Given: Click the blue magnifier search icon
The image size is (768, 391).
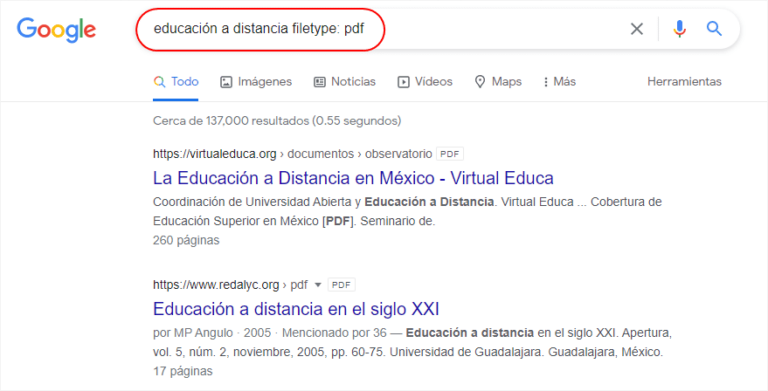Looking at the screenshot, I should (714, 29).
